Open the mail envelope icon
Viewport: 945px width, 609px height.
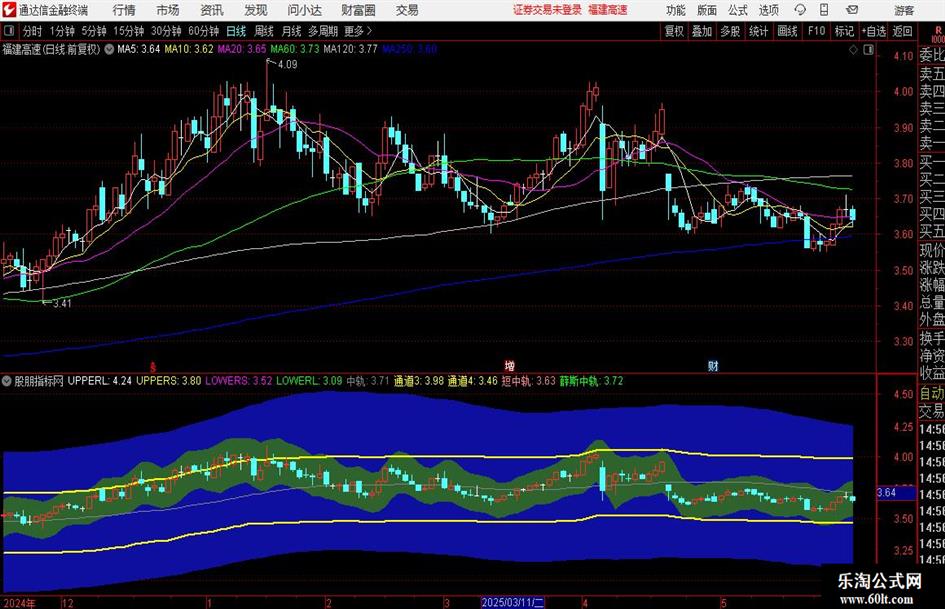click(852, 10)
